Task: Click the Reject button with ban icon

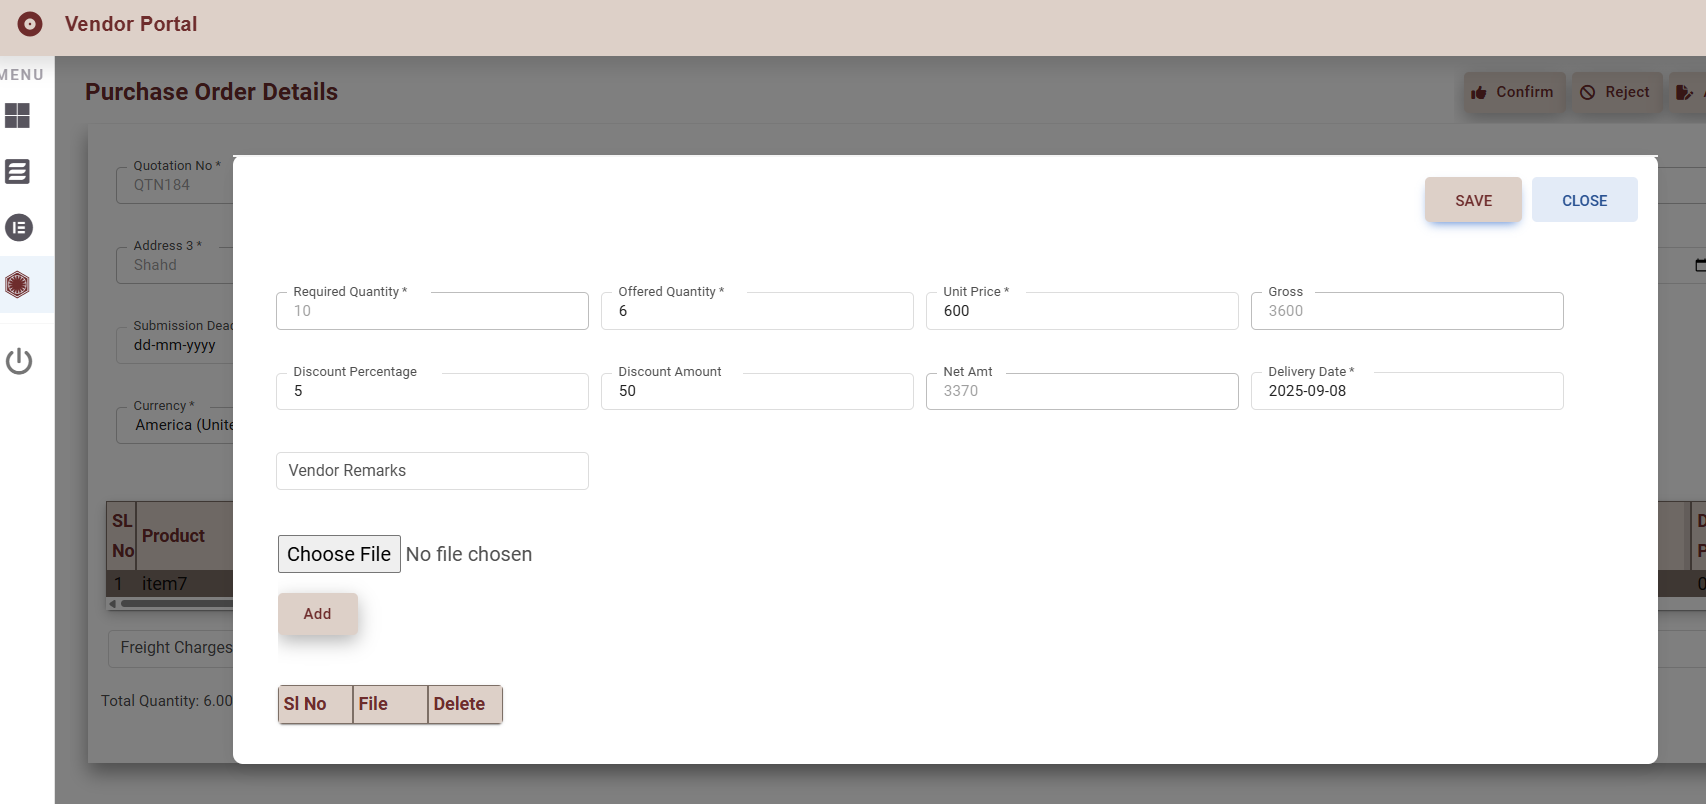Action: [x=1615, y=92]
